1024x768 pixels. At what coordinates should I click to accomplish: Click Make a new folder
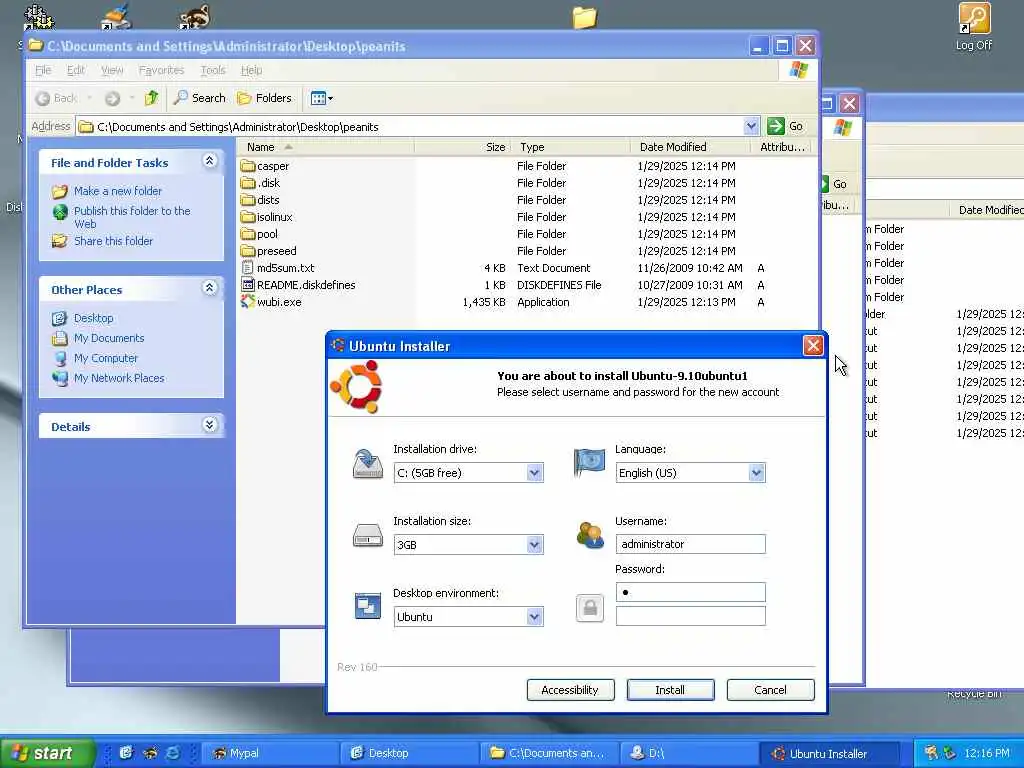118,191
